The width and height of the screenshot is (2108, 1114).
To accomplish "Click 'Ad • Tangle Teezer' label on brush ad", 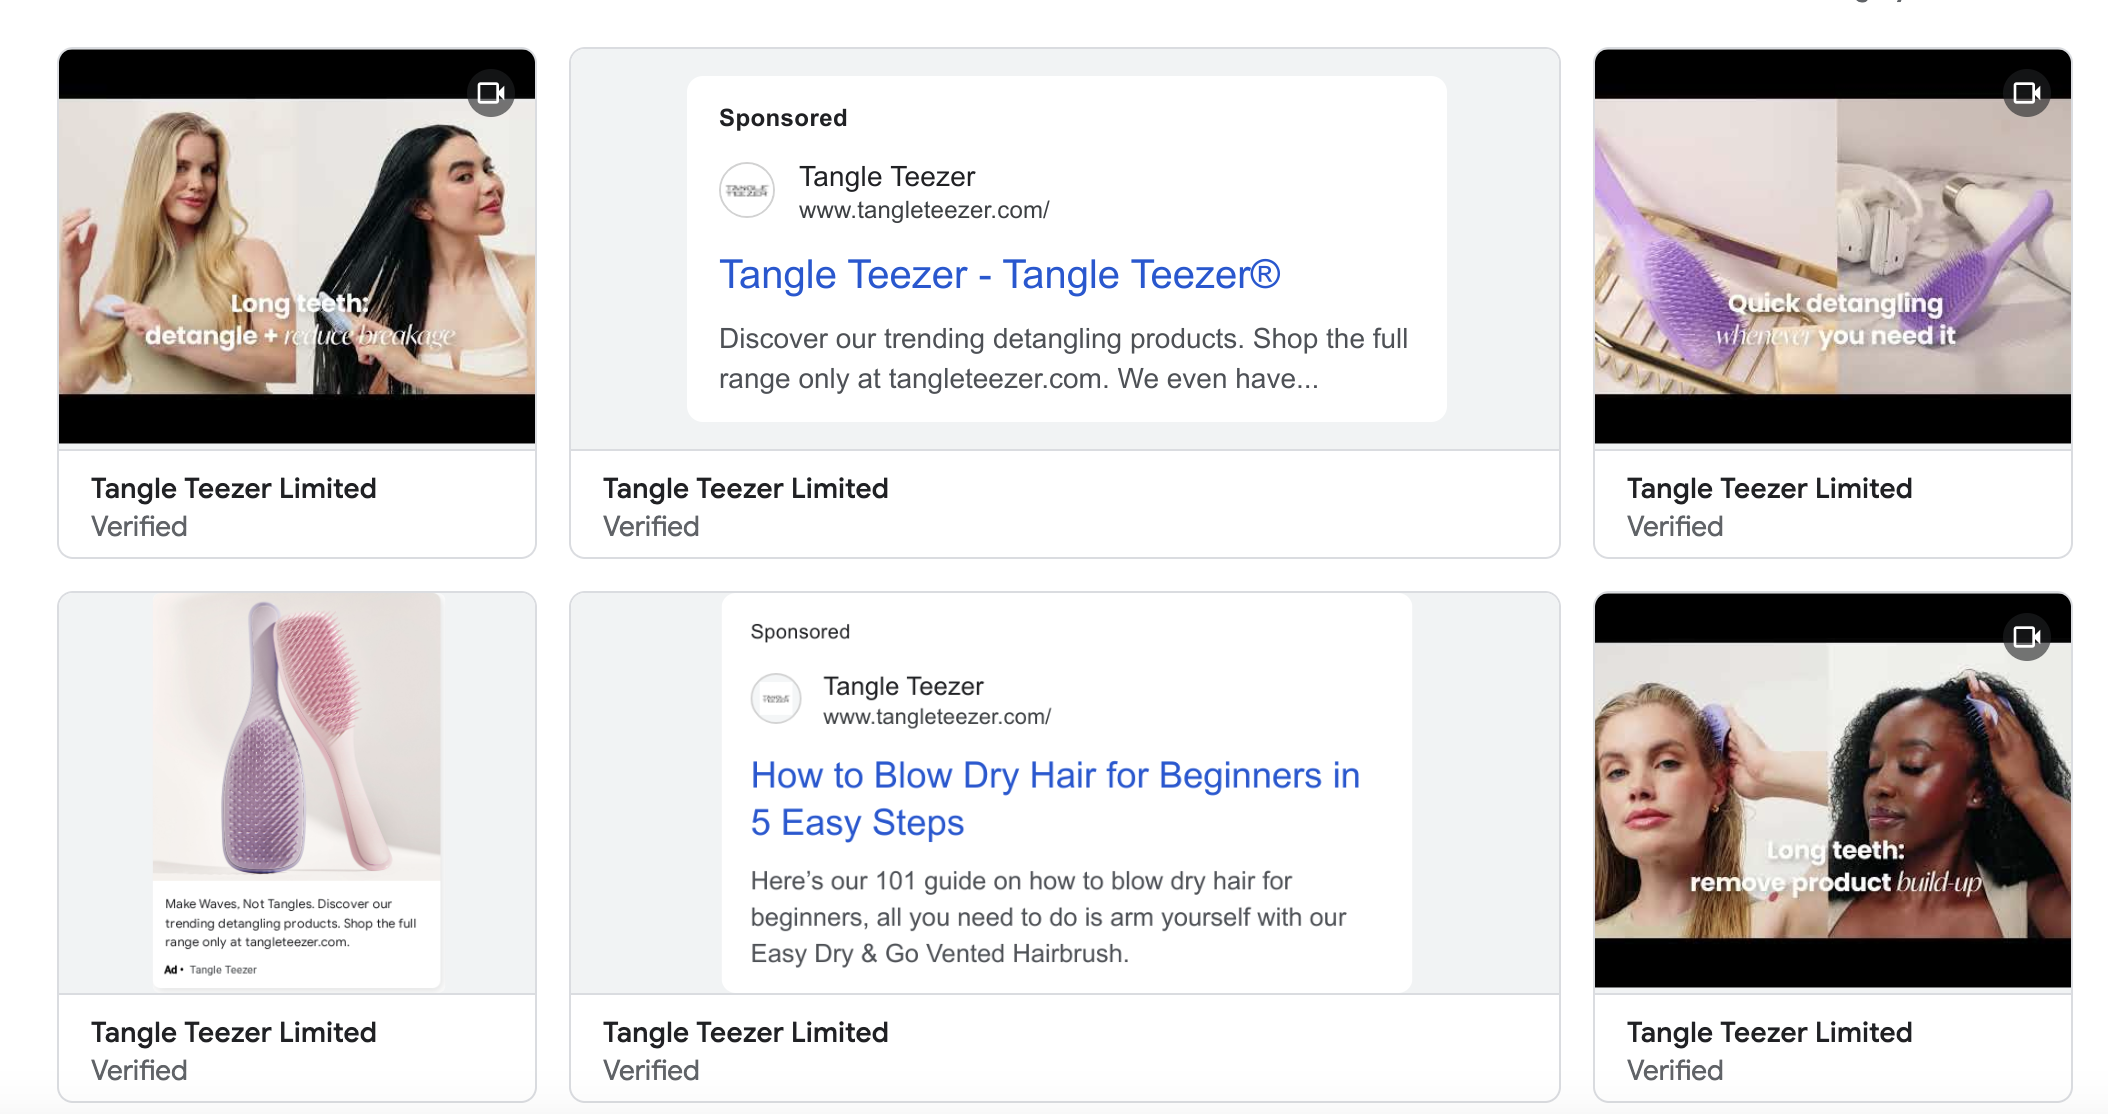I will coord(211,970).
